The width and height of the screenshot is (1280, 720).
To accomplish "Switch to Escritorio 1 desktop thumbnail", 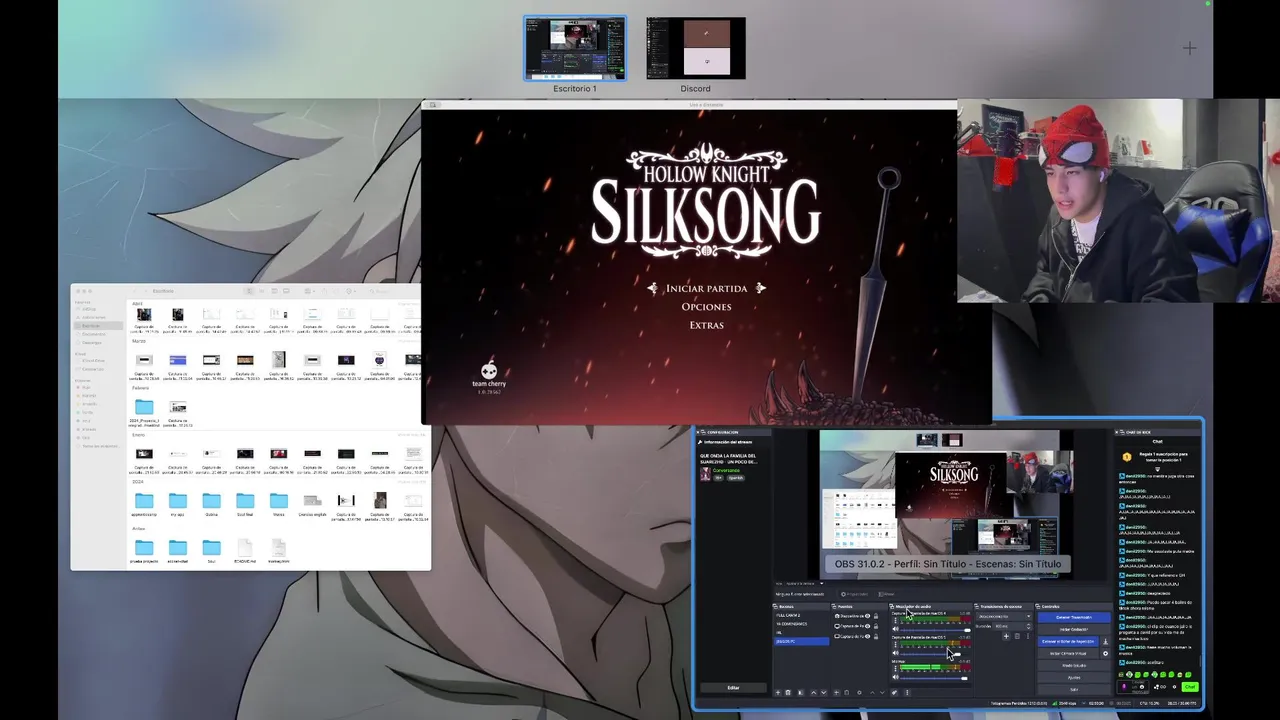I will [575, 48].
